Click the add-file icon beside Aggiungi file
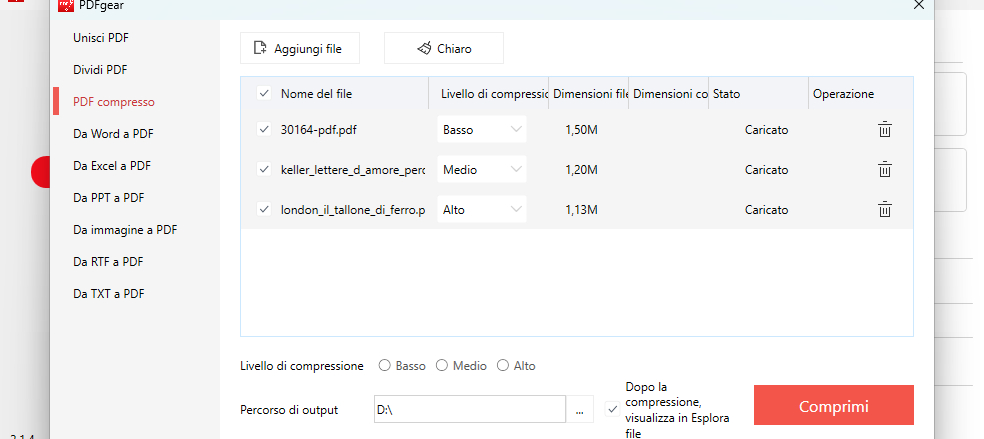Image resolution: width=984 pixels, height=439 pixels. 260,48
